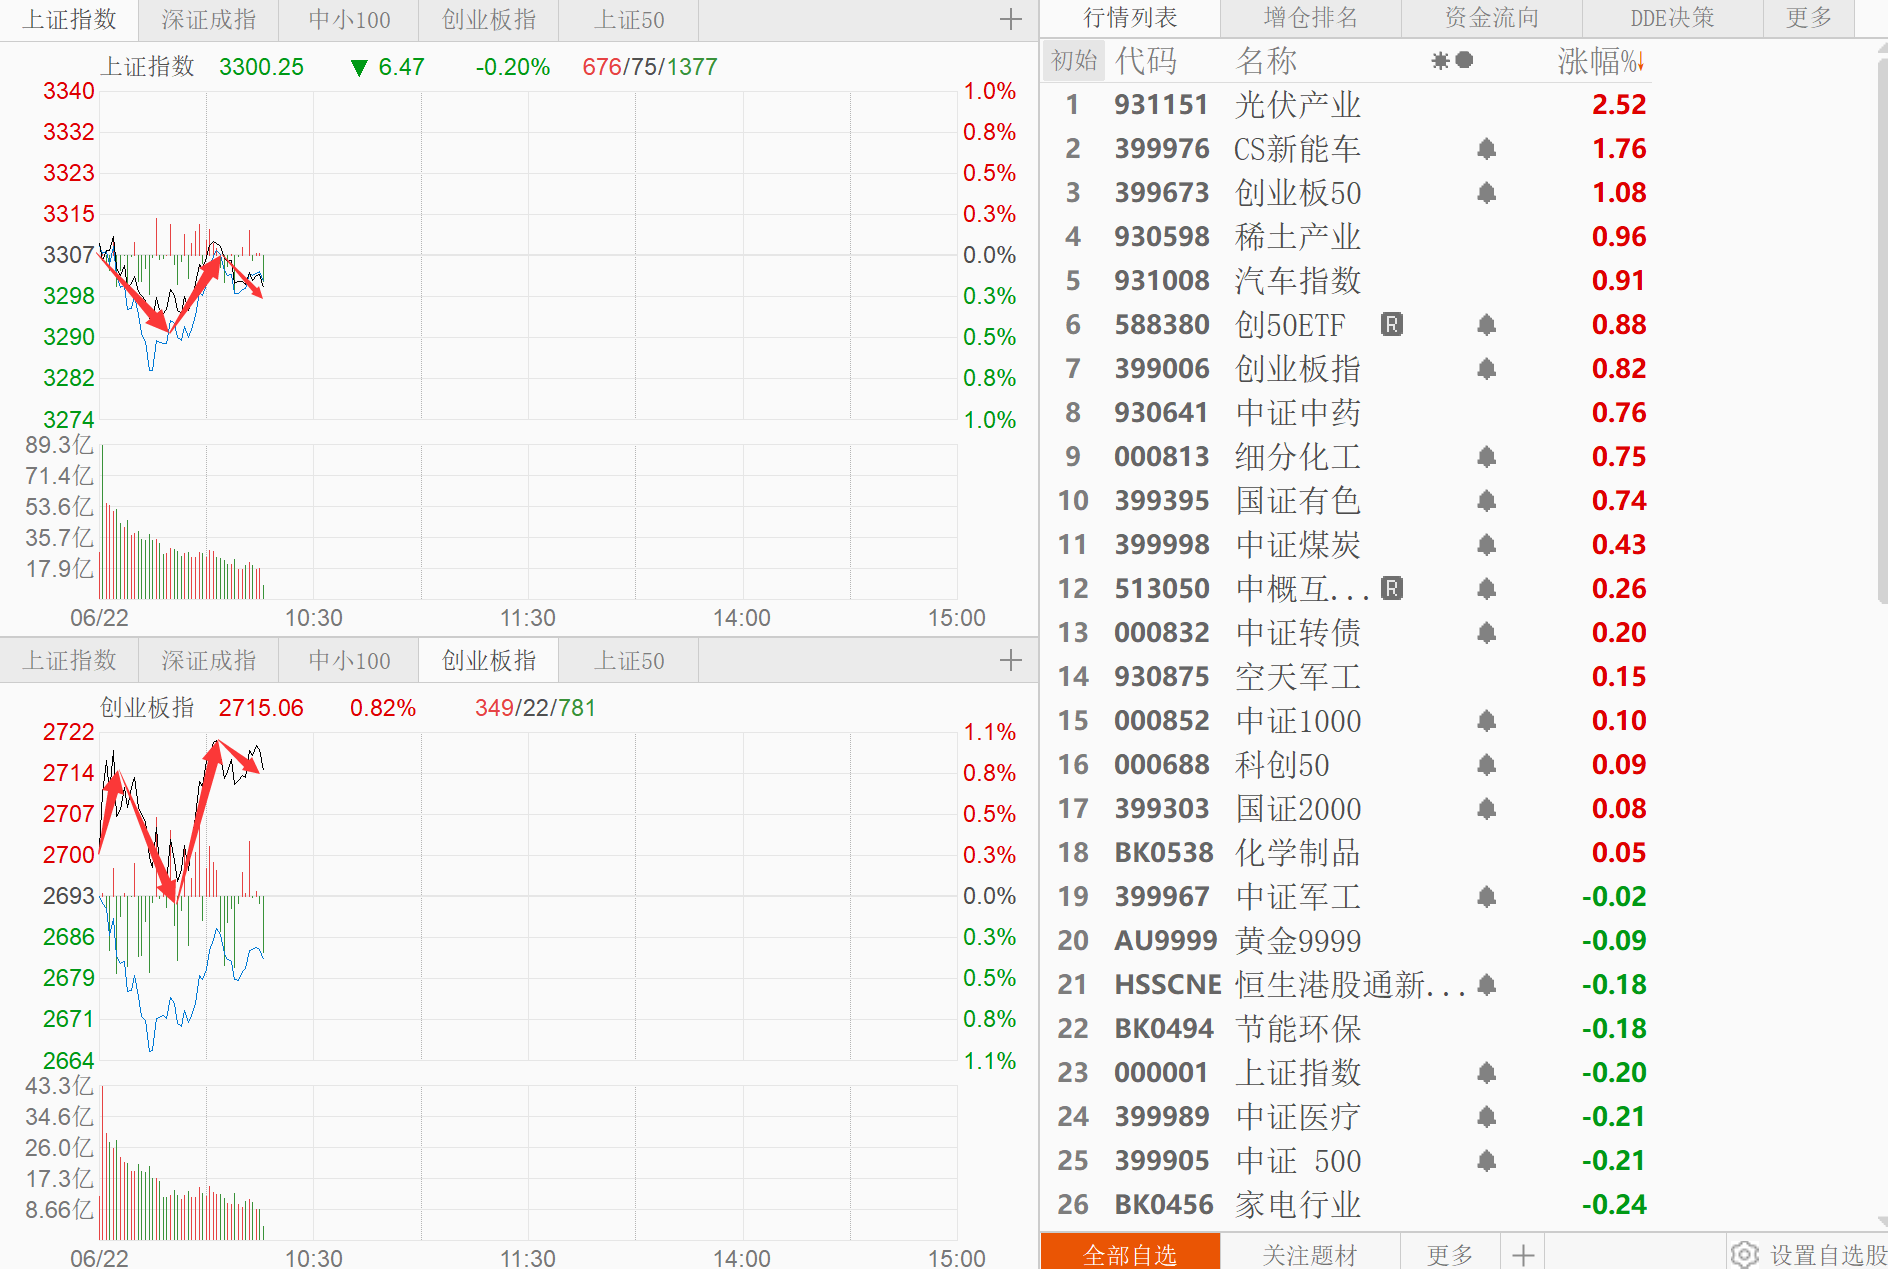Select the 上证指数 tab of the upper chart

(x=70, y=20)
